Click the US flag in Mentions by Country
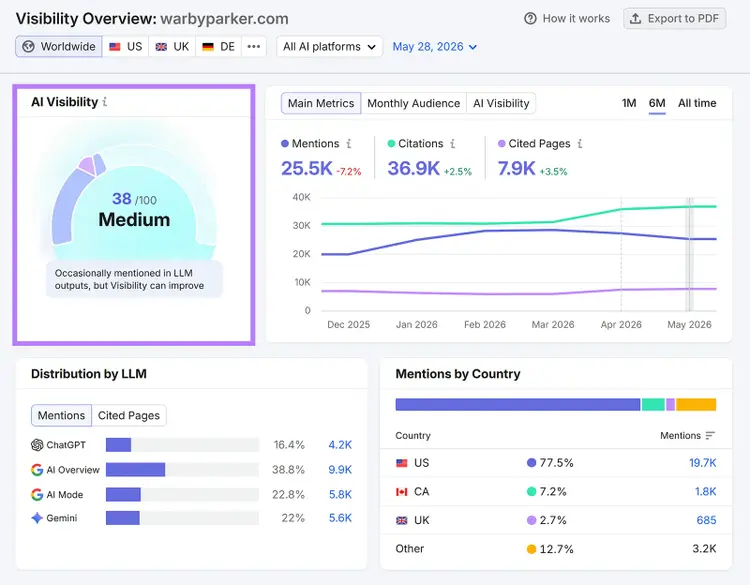Image resolution: width=750 pixels, height=585 pixels. click(x=402, y=463)
